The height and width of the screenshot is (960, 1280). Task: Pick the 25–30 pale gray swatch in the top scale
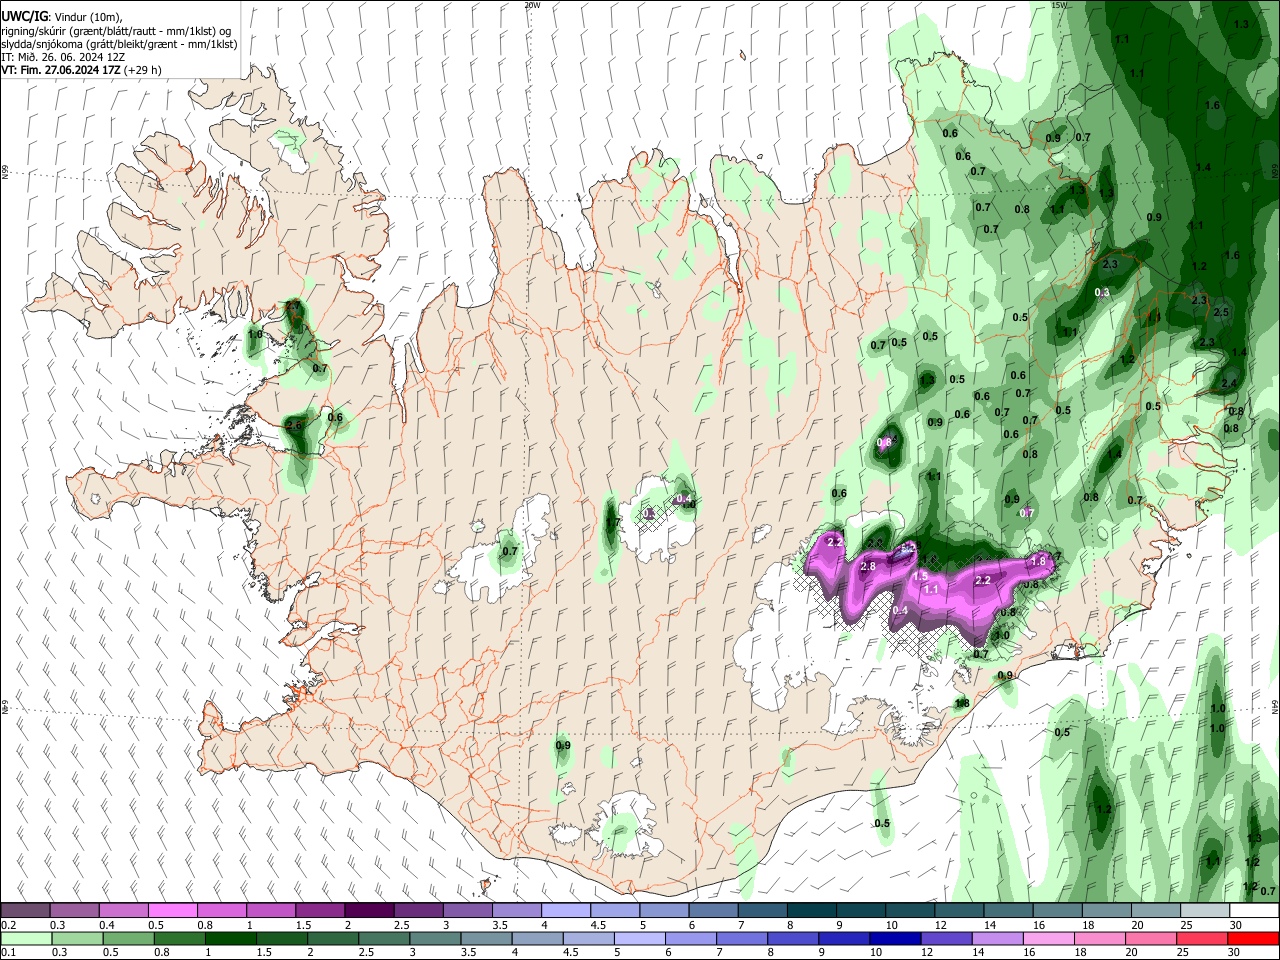click(x=1203, y=911)
